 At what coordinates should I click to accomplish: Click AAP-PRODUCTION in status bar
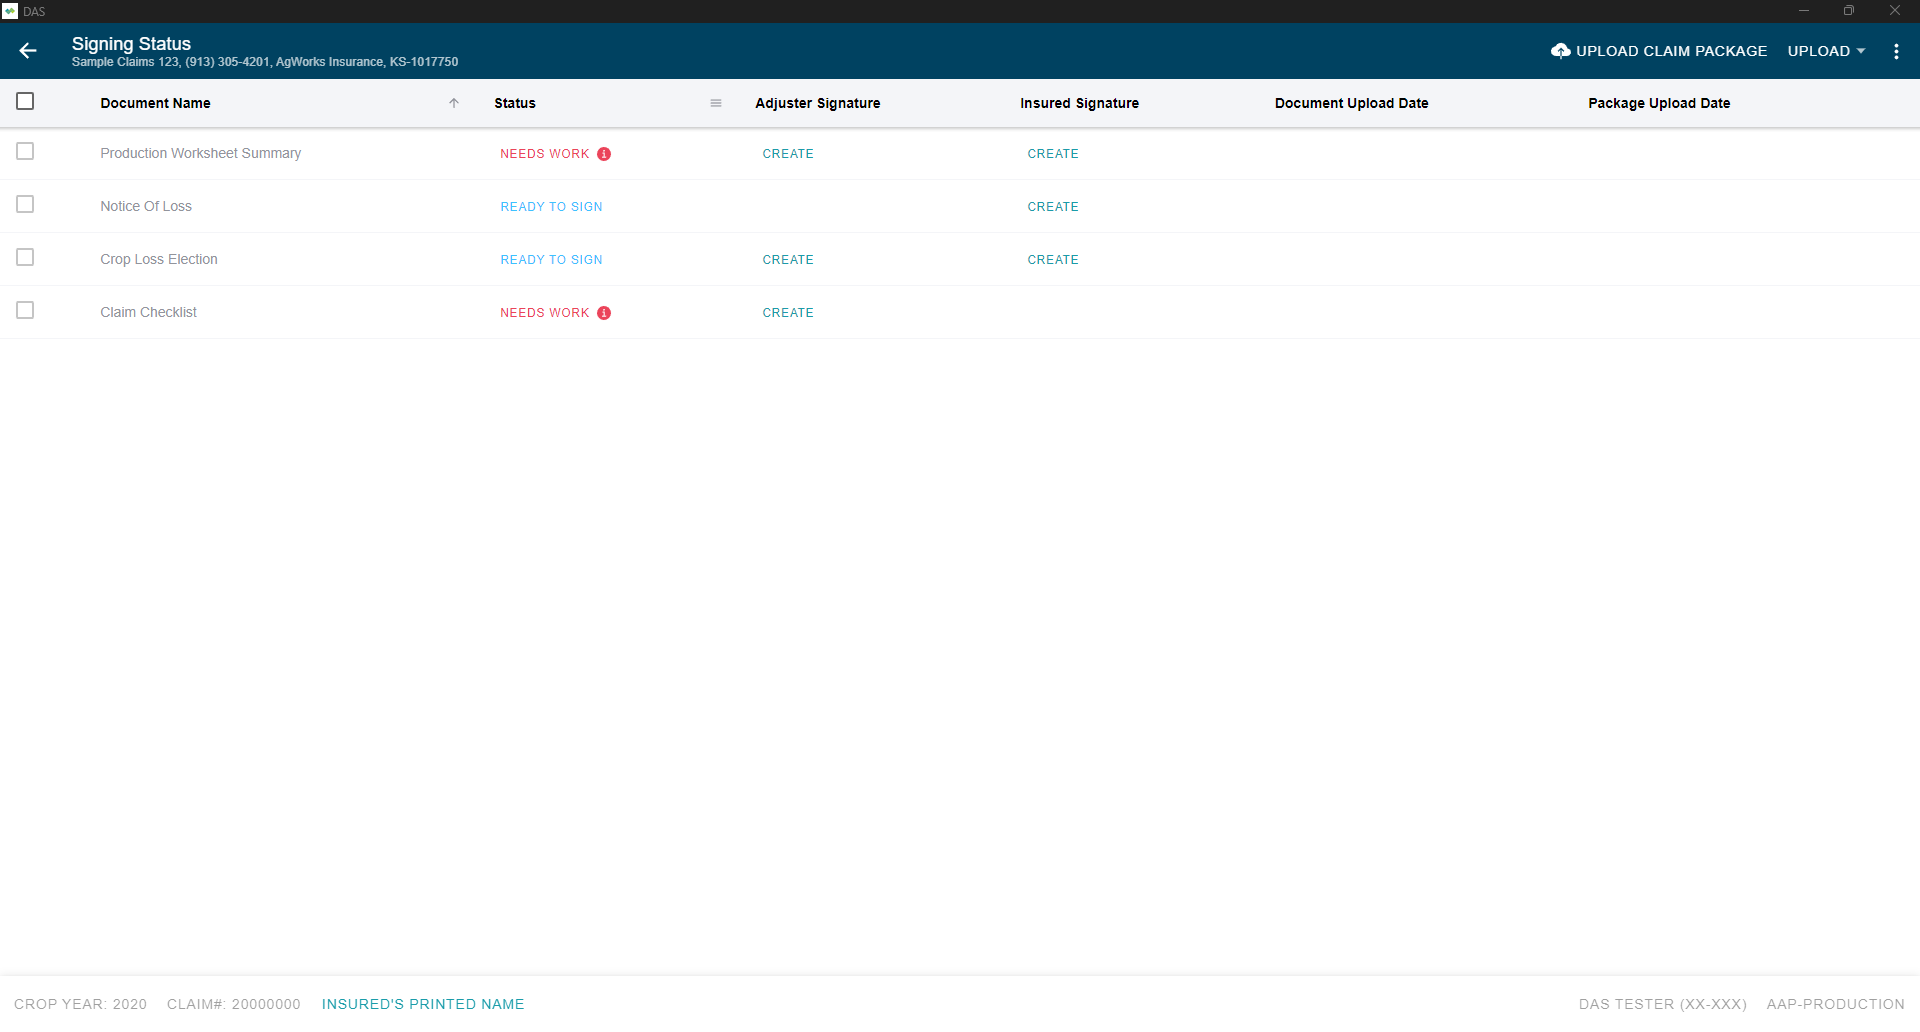1835,1004
